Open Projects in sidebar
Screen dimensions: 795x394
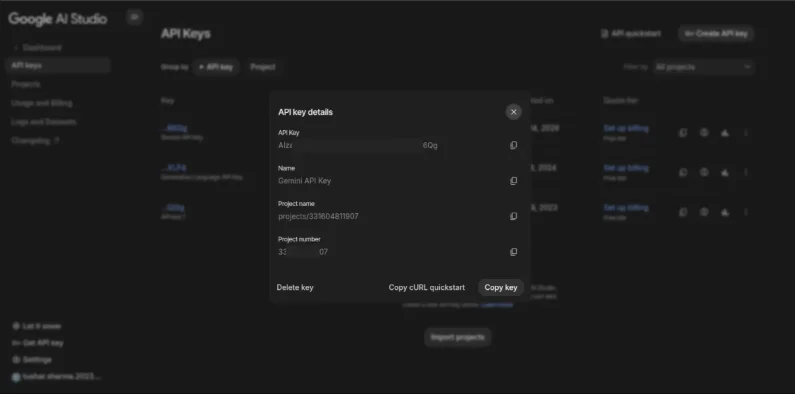[26, 84]
